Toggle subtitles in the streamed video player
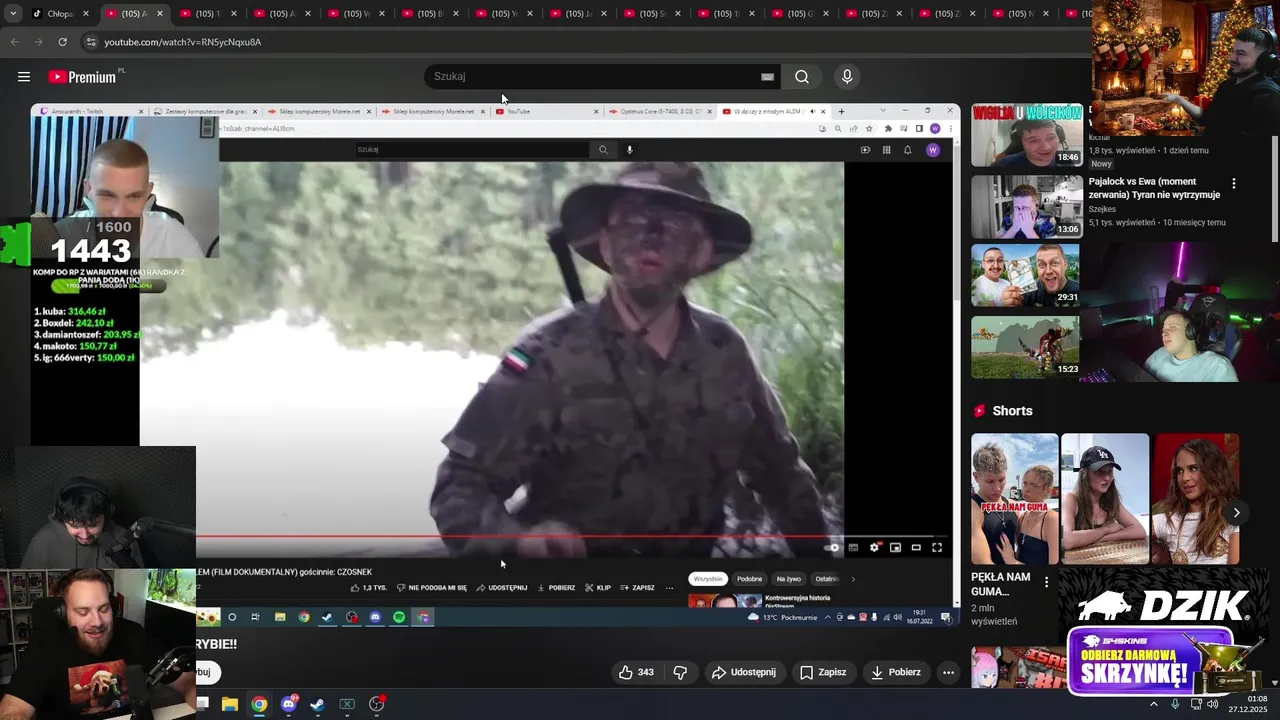The height and width of the screenshot is (720, 1280). [x=853, y=547]
